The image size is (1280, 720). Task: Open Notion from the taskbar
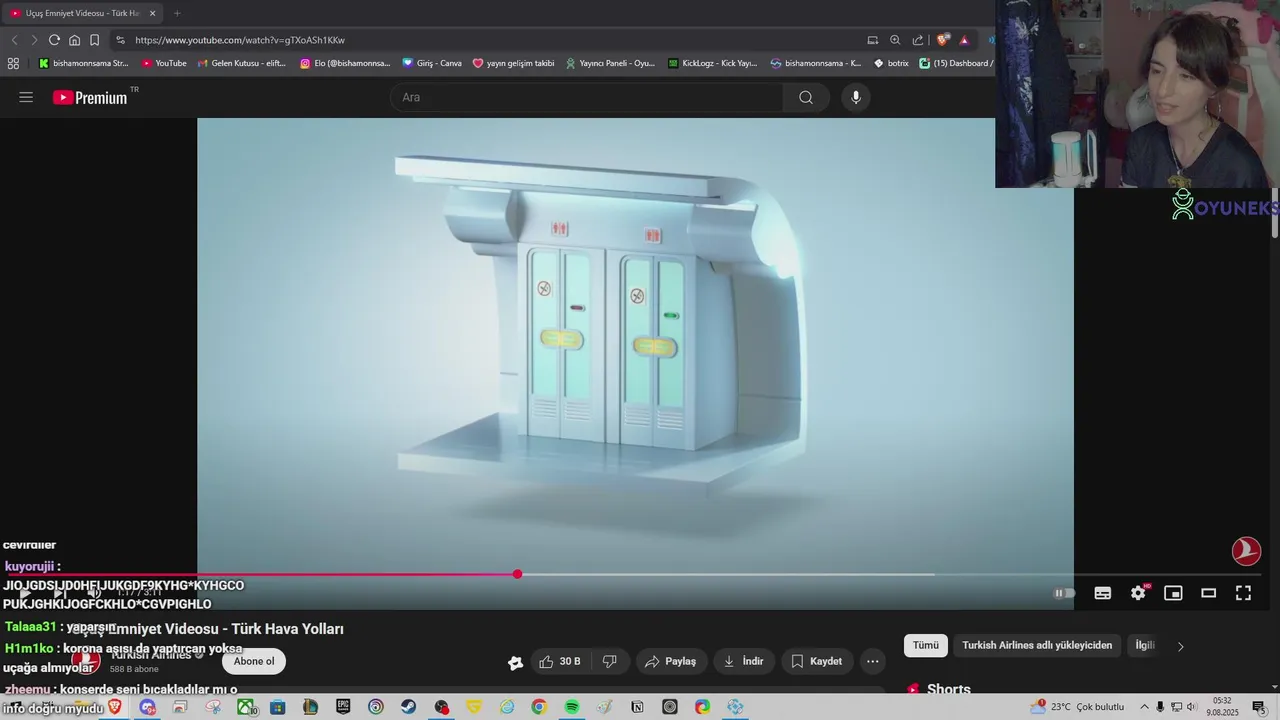(637, 707)
